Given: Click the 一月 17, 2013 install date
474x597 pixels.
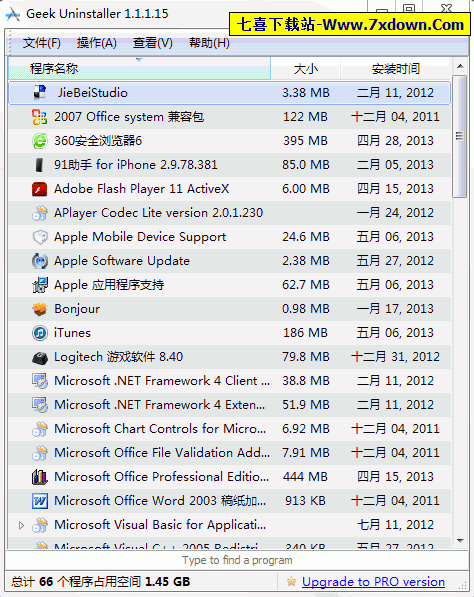Looking at the screenshot, I should (x=395, y=308).
